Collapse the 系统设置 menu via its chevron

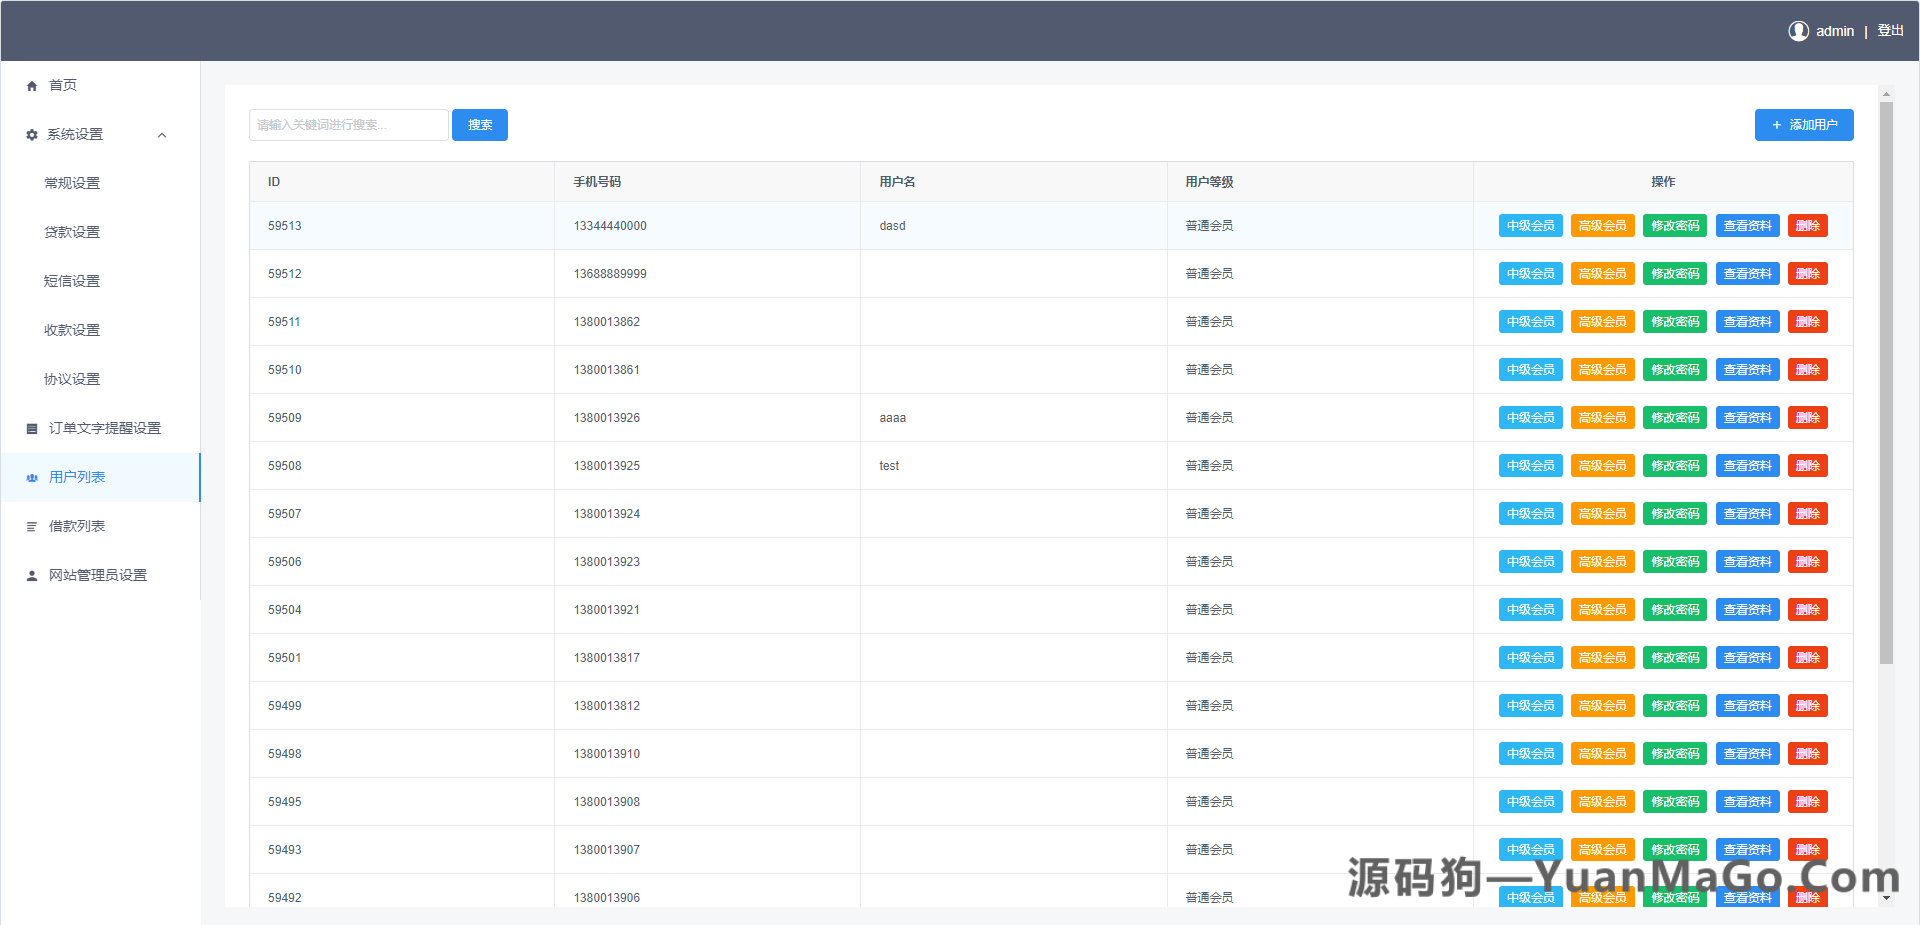coord(162,134)
